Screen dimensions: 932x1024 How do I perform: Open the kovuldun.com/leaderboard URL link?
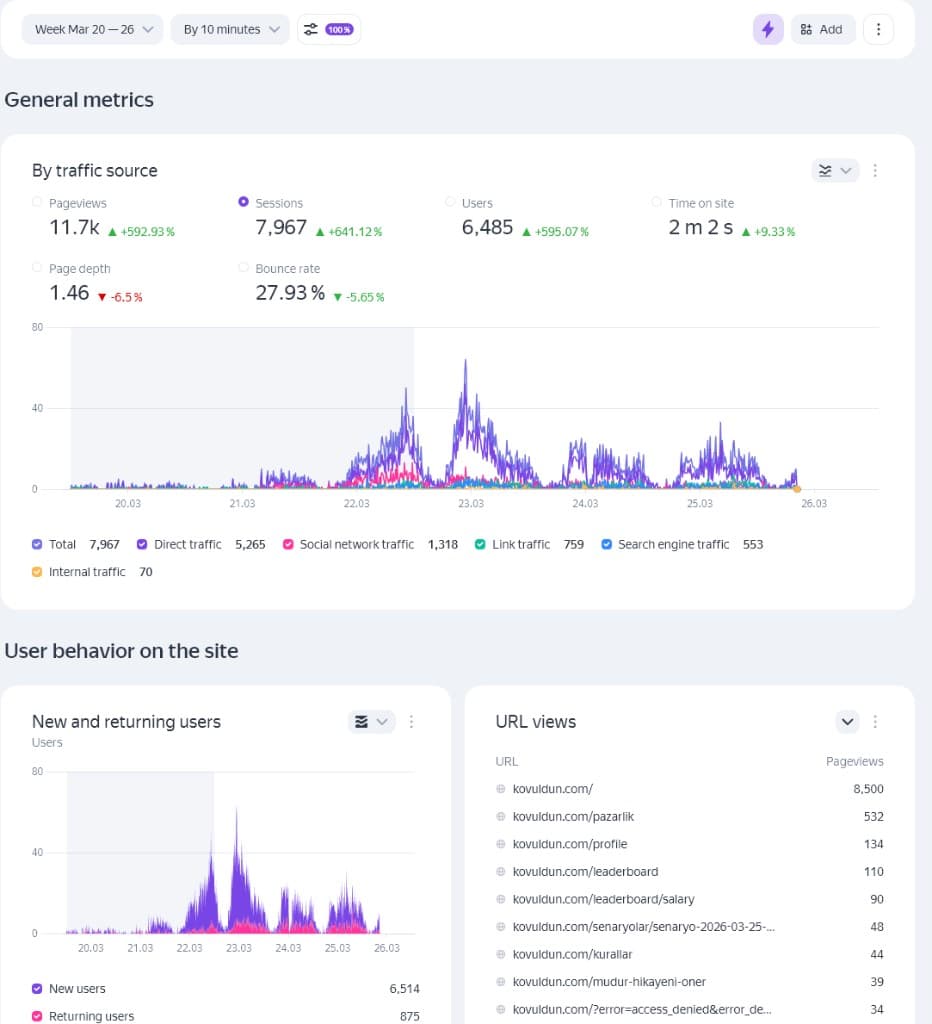tap(585, 872)
